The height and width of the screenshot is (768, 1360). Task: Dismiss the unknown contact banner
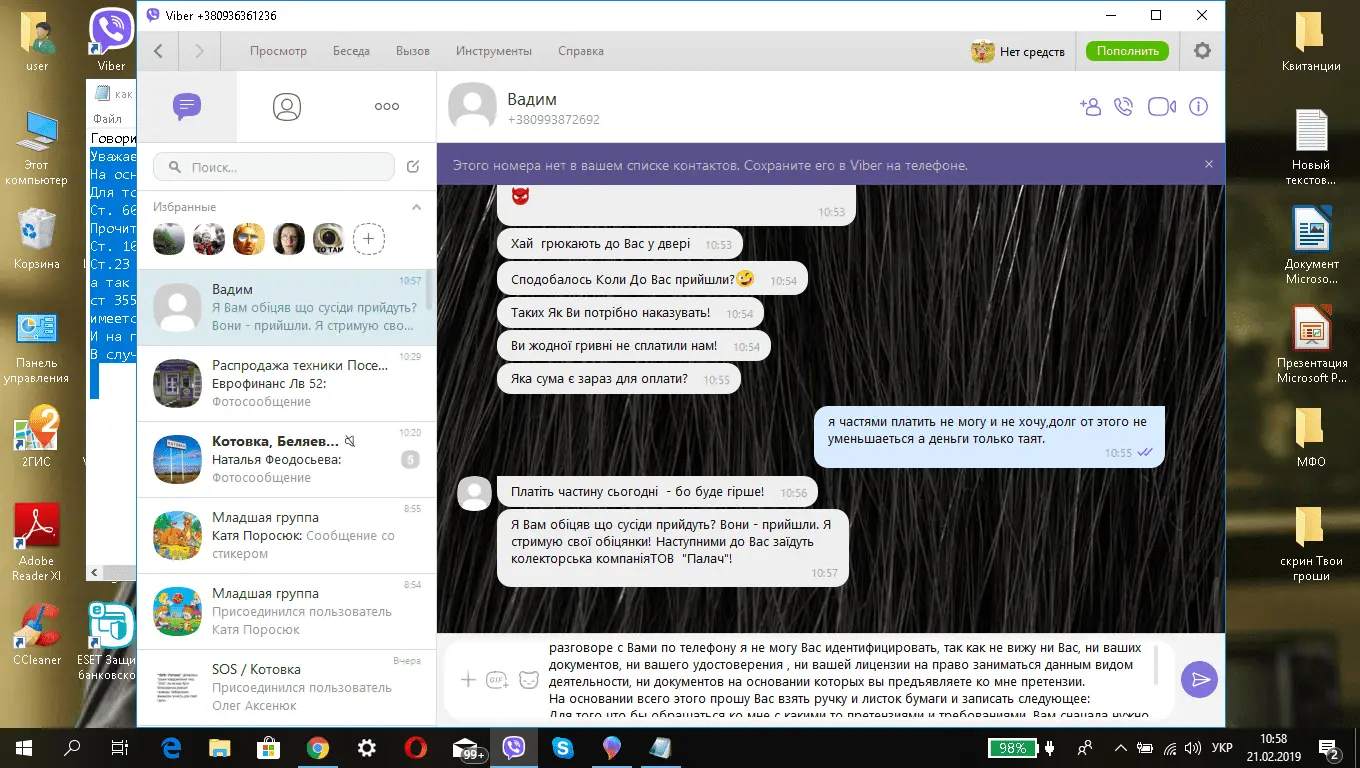click(1208, 165)
